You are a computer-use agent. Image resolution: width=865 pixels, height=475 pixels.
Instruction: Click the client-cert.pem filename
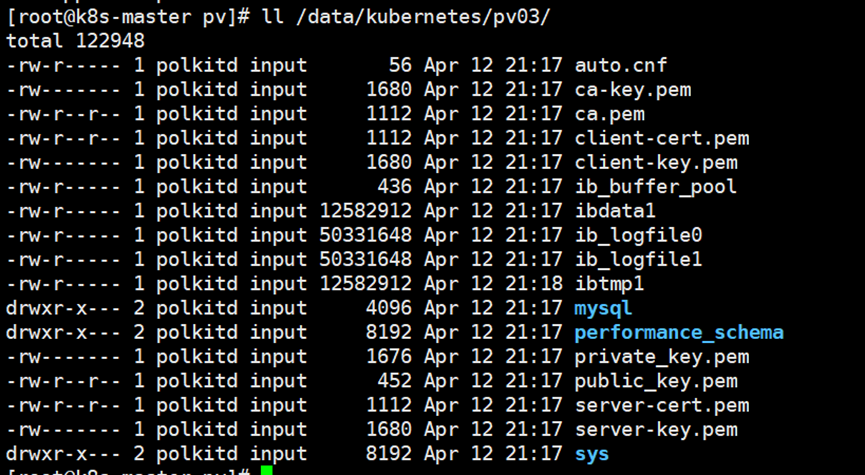click(661, 138)
